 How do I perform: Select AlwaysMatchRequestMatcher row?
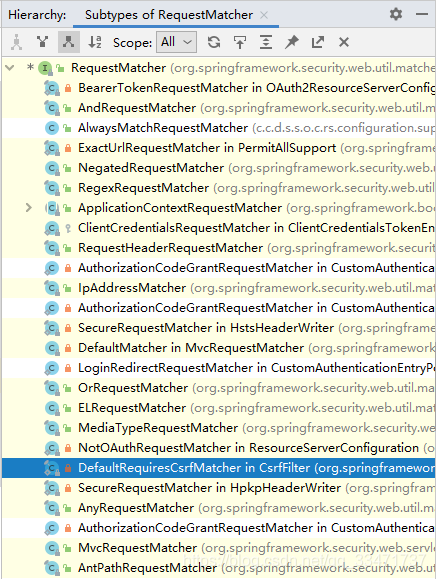pyautogui.click(x=219, y=128)
